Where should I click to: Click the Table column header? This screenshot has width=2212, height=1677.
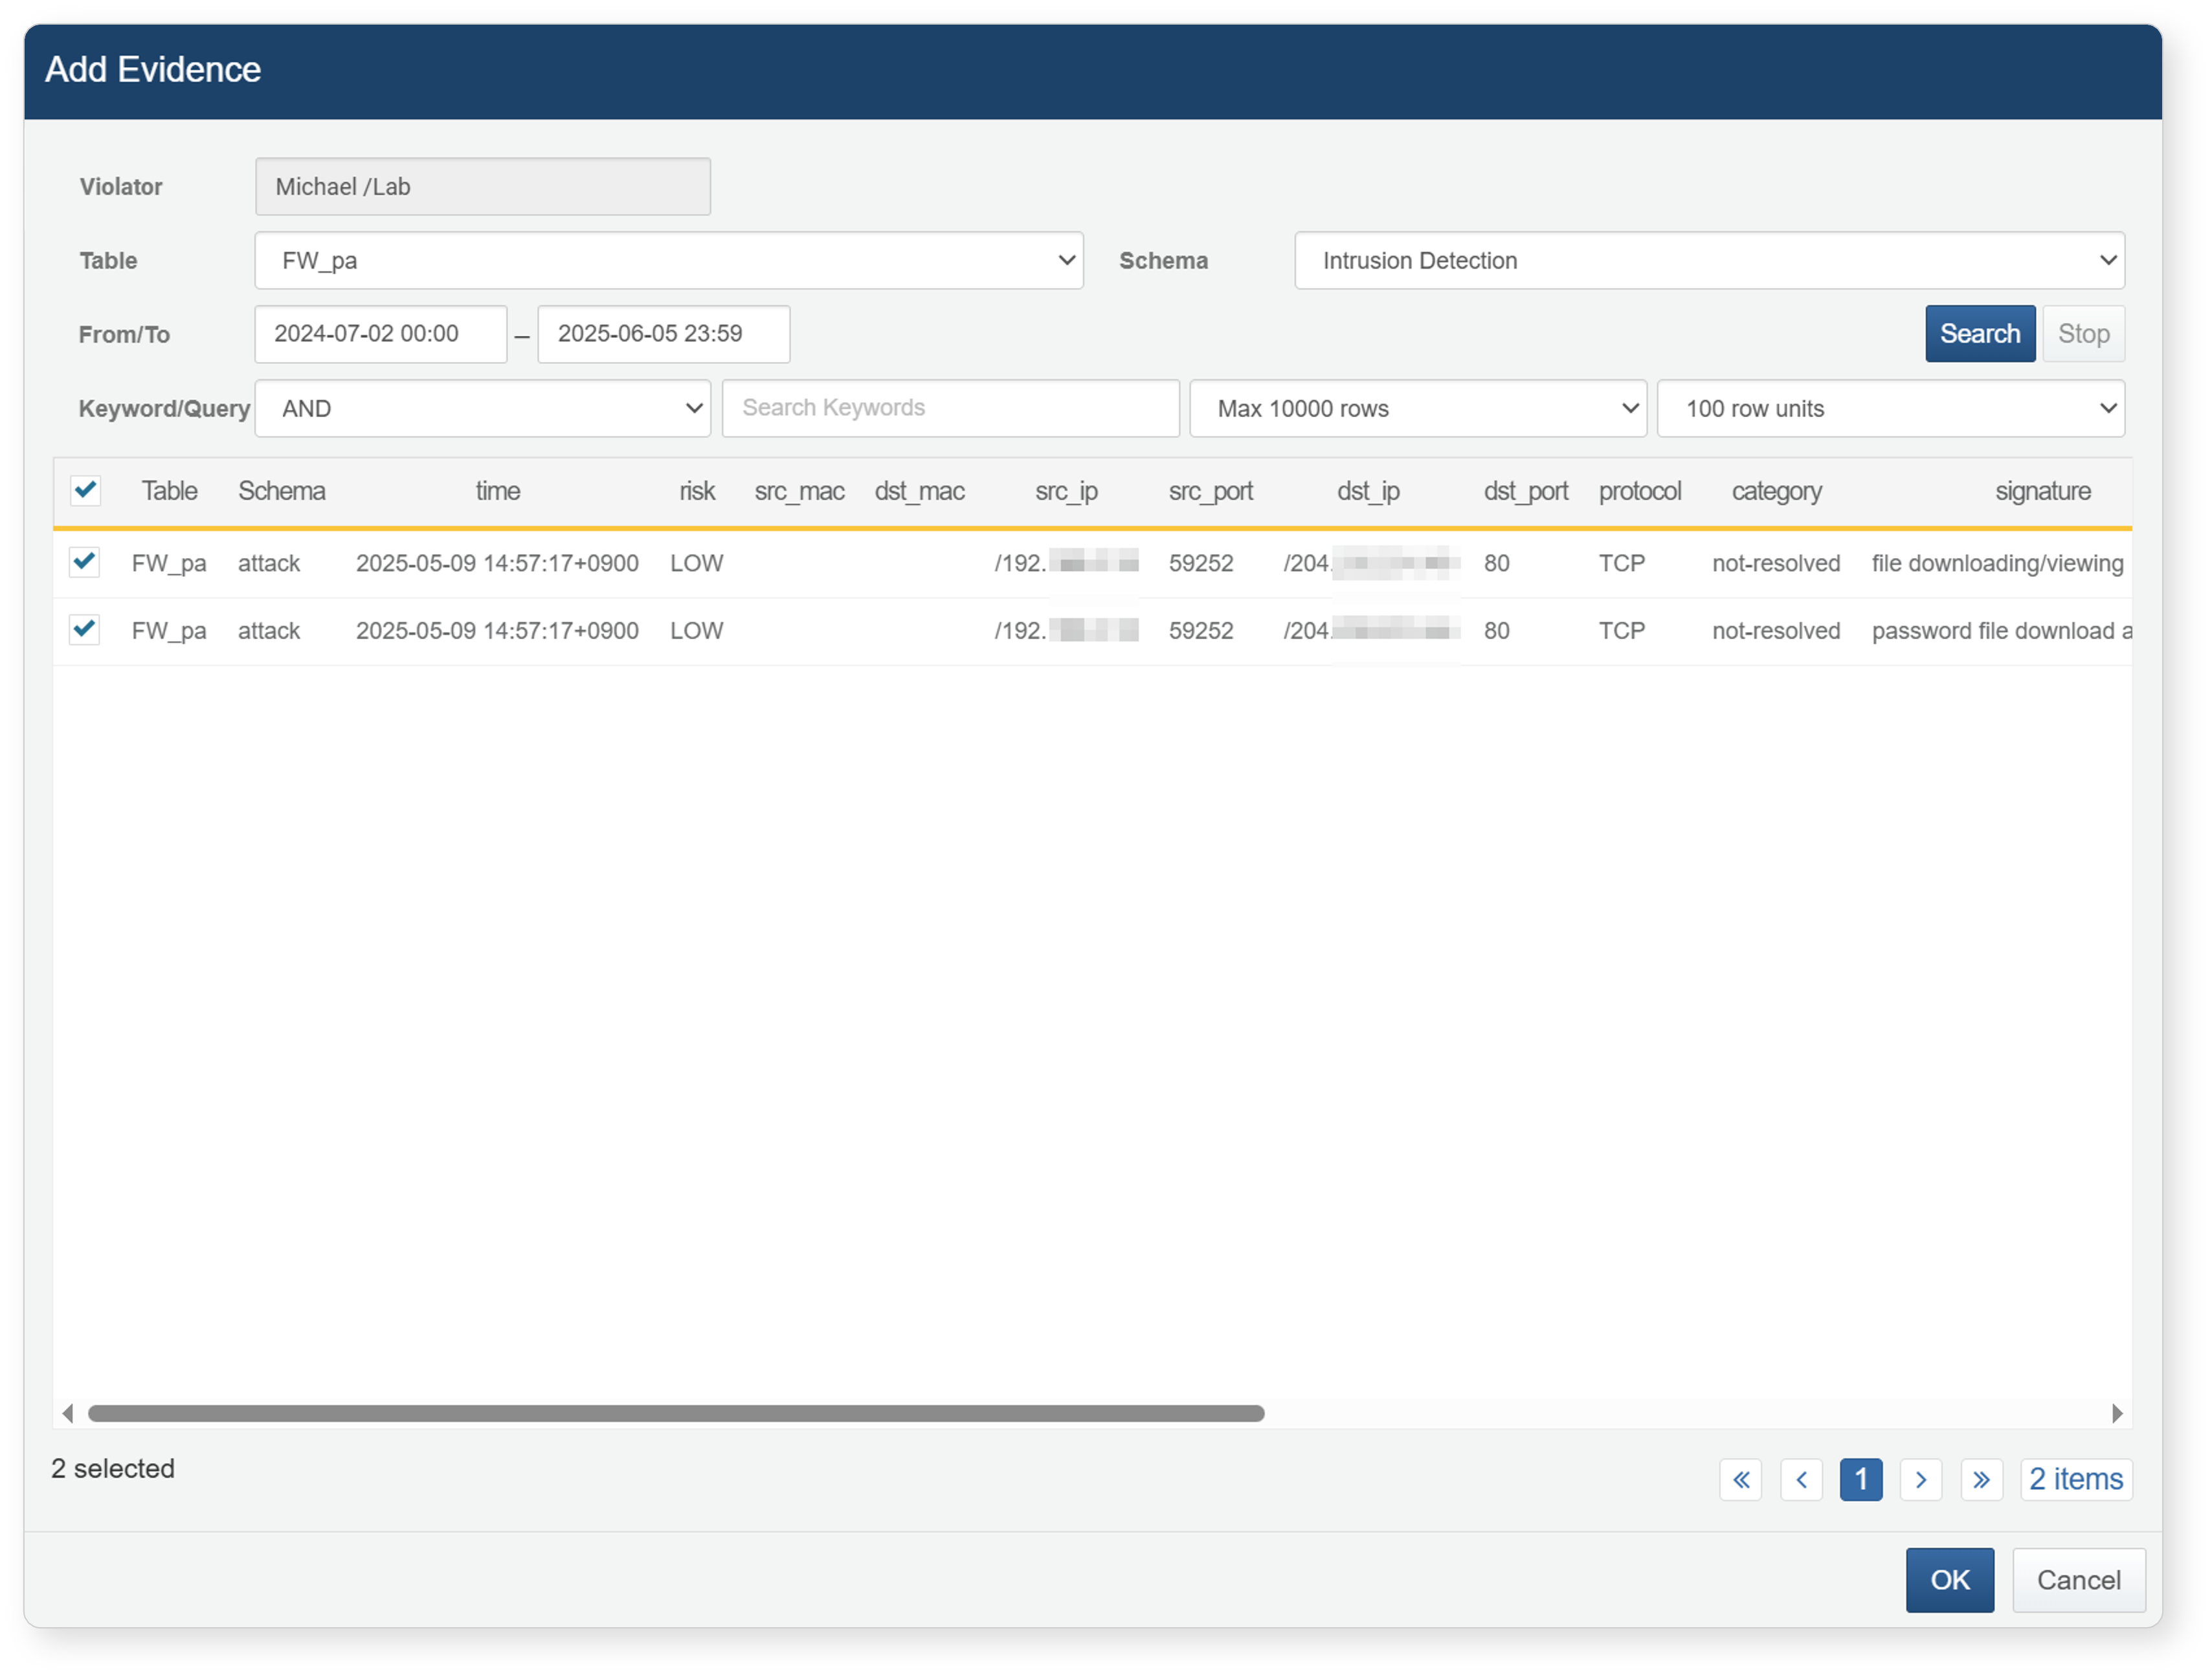coord(169,491)
